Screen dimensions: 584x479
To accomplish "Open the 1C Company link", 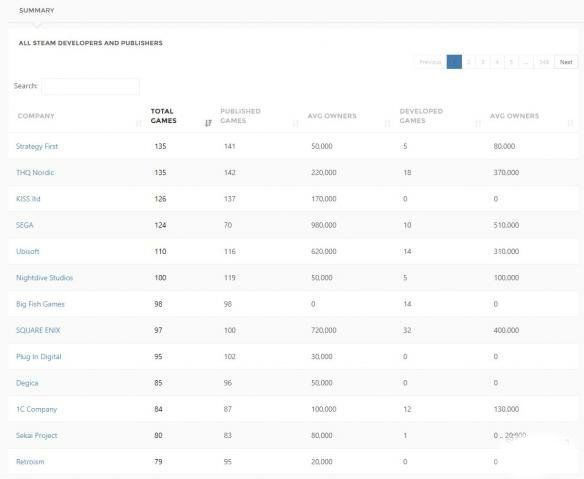I will tap(36, 409).
